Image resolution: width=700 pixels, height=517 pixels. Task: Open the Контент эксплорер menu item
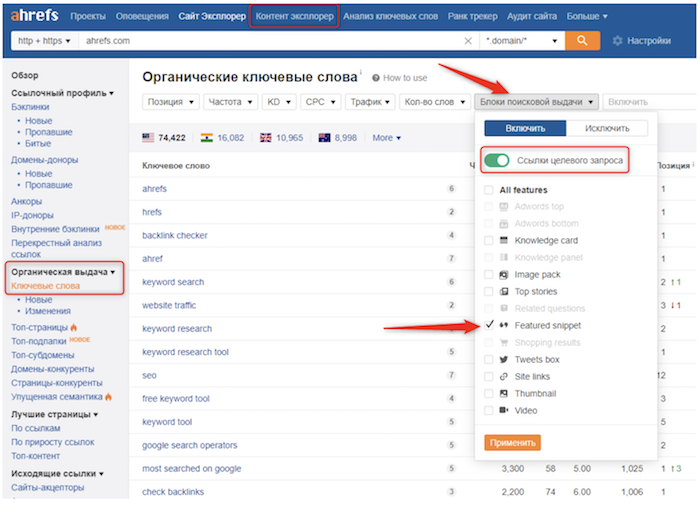294,16
